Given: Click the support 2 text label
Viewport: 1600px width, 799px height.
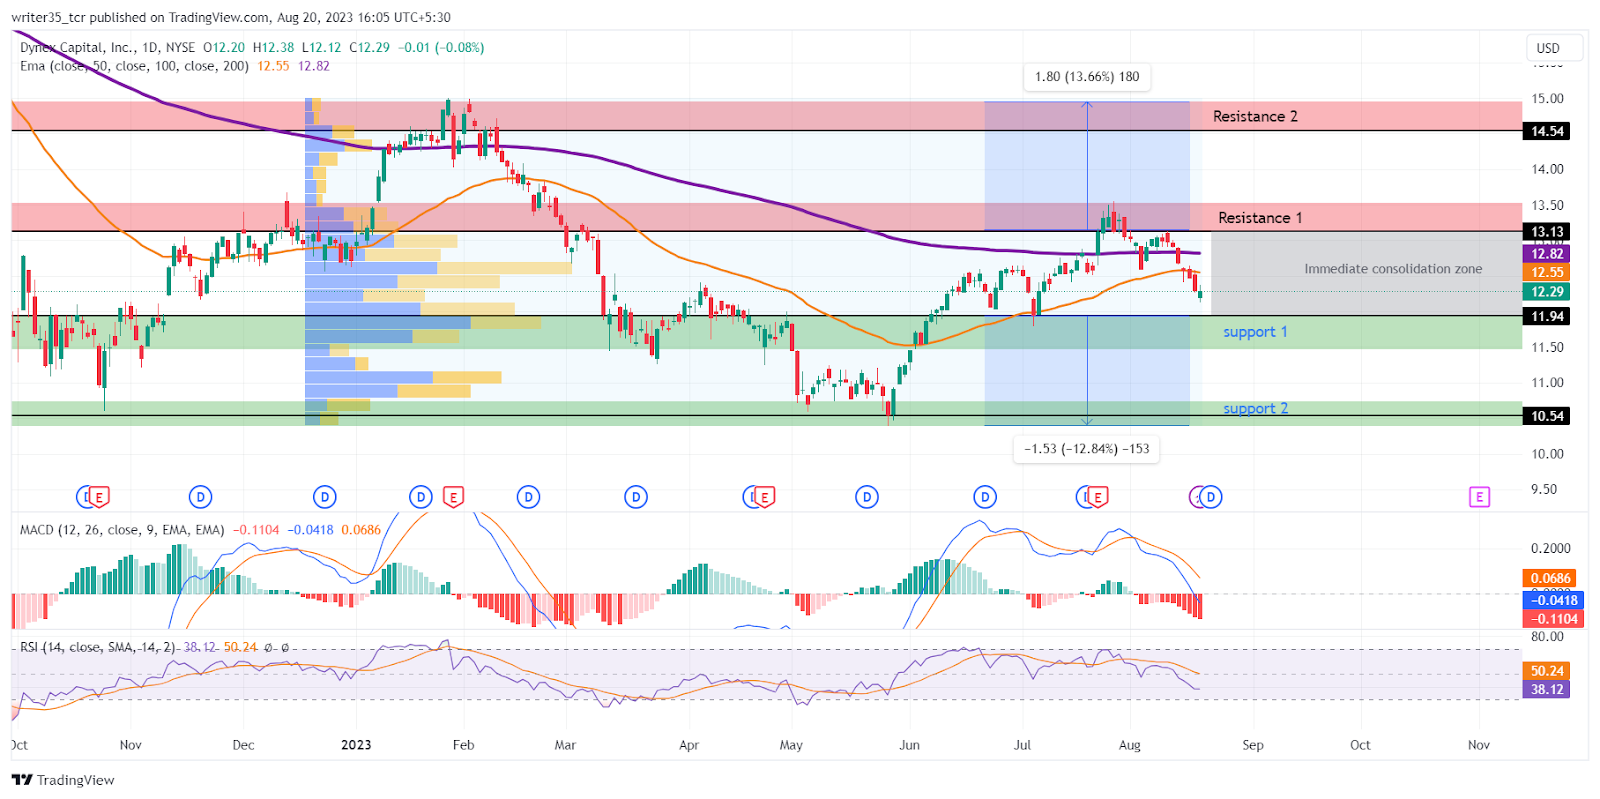Looking at the screenshot, I should coord(1255,408).
